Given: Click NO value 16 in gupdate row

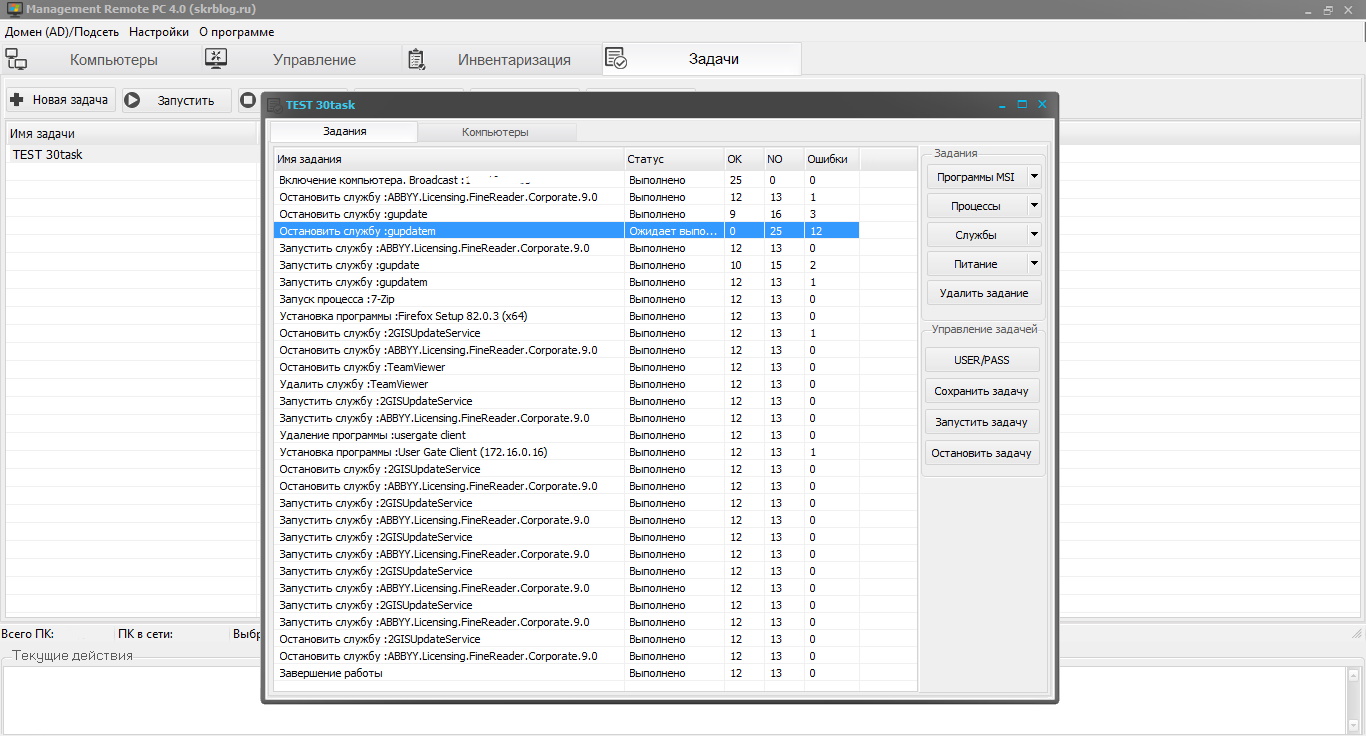Looking at the screenshot, I should (x=774, y=214).
